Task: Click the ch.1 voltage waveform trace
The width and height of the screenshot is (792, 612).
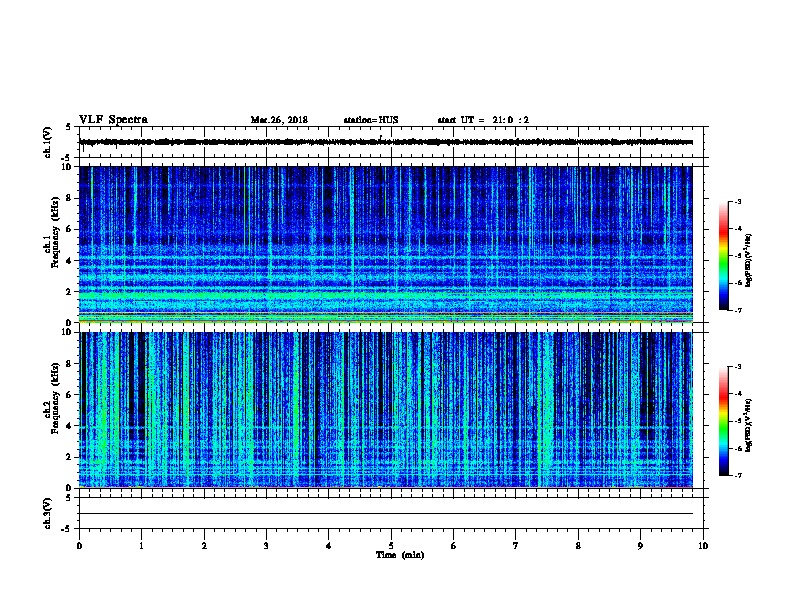Action: 386,142
